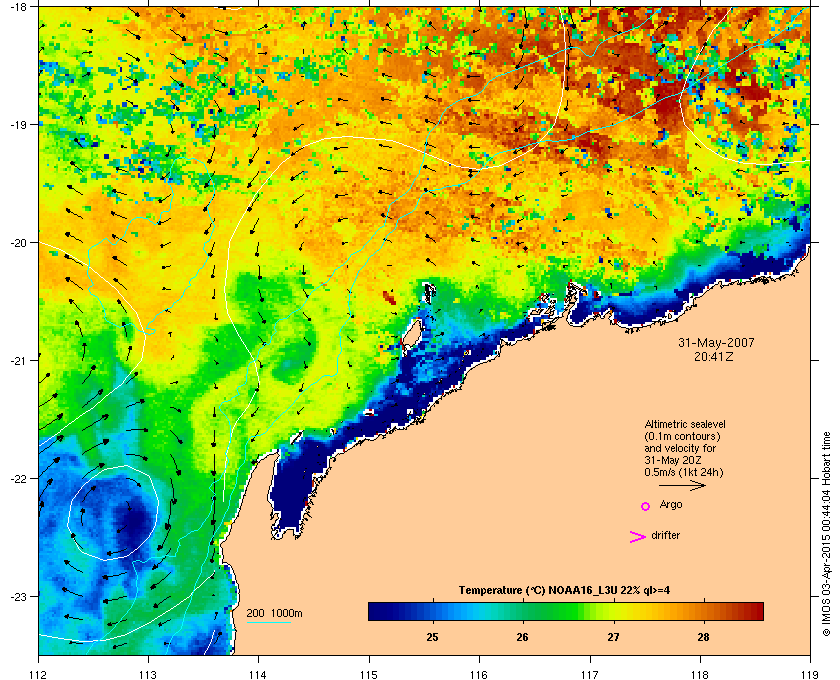Click the latitude axis label '-20'
840x680 pixels.
[19, 242]
